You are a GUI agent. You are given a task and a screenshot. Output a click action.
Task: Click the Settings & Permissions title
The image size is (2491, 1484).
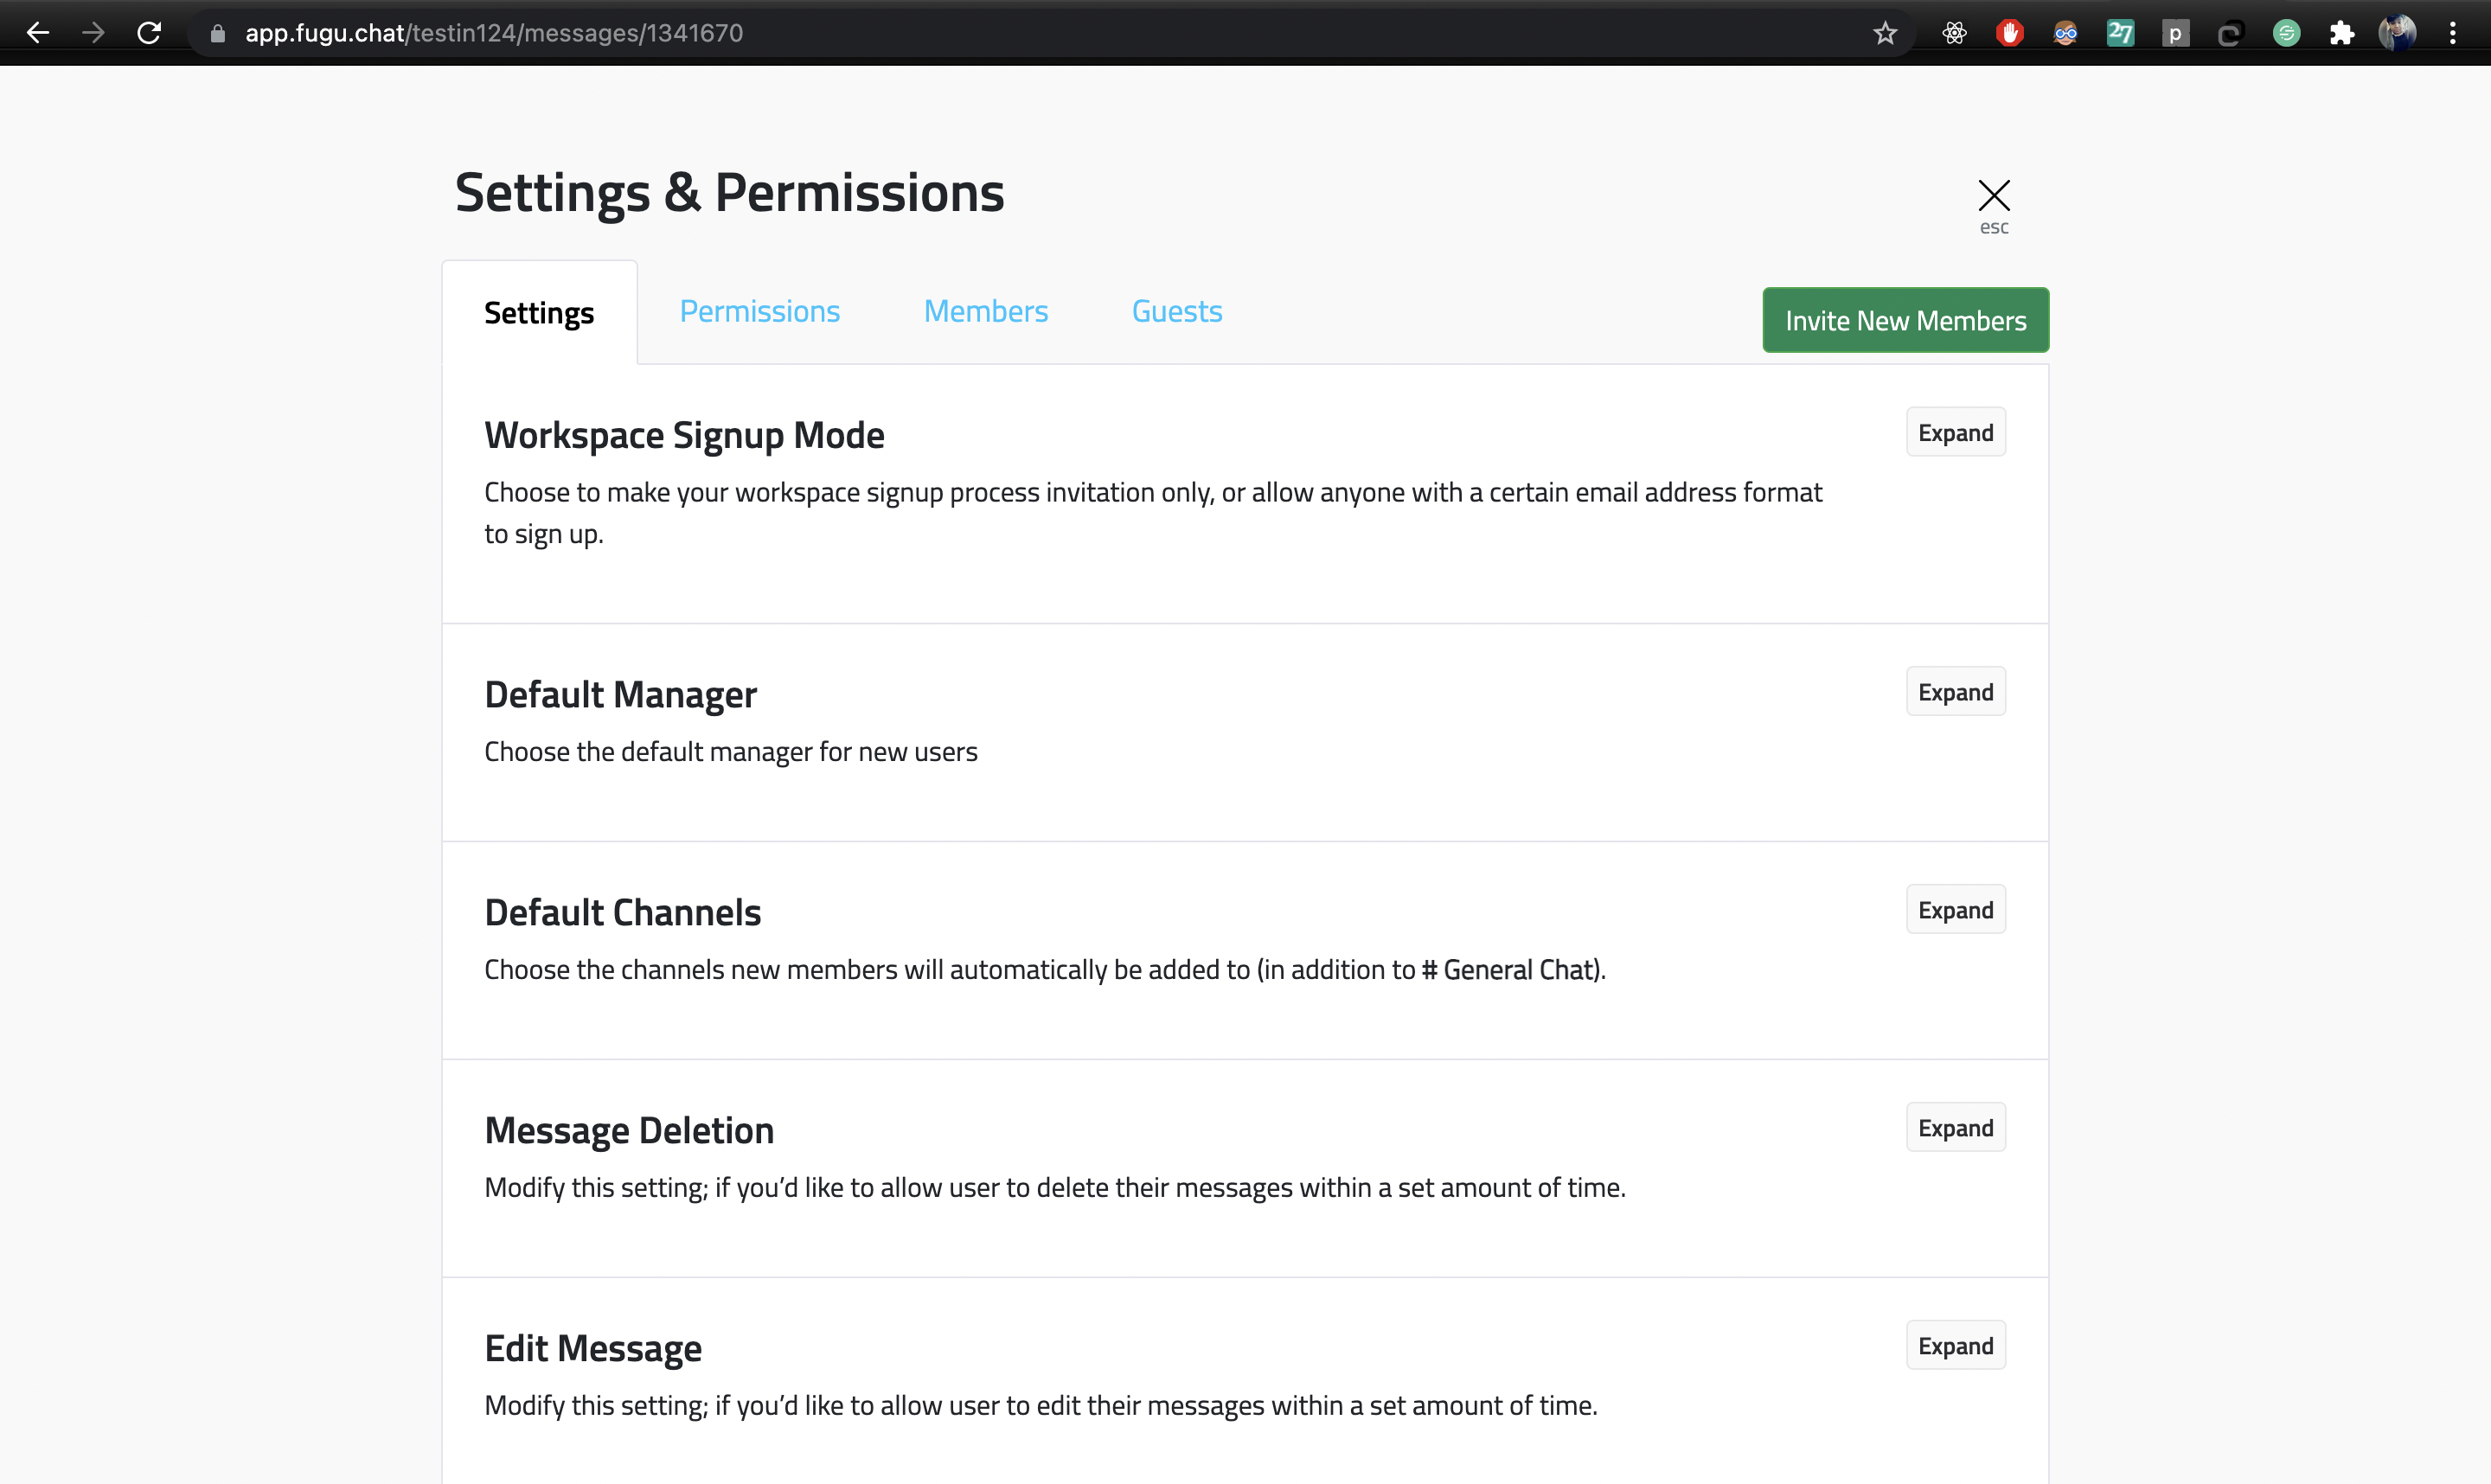point(729,192)
